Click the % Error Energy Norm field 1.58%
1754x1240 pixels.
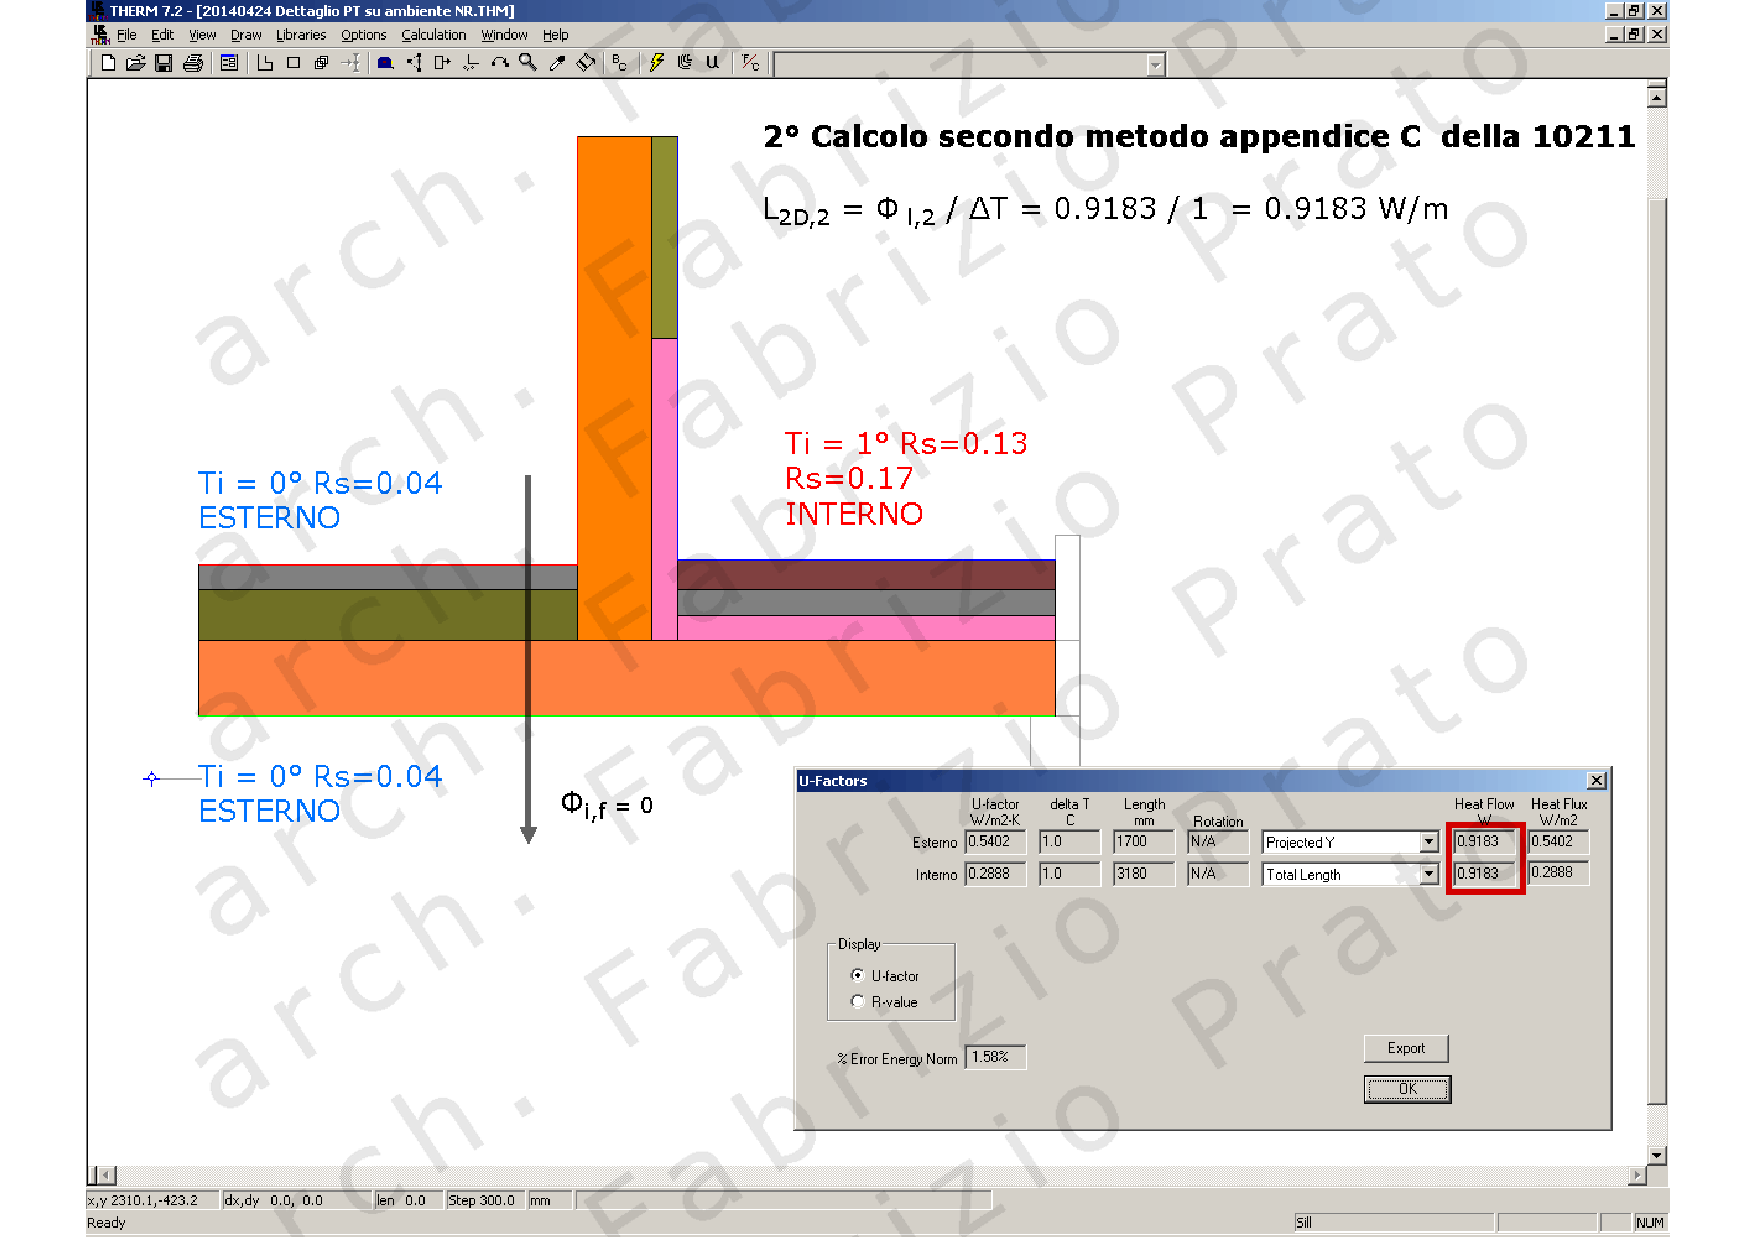[995, 1057]
